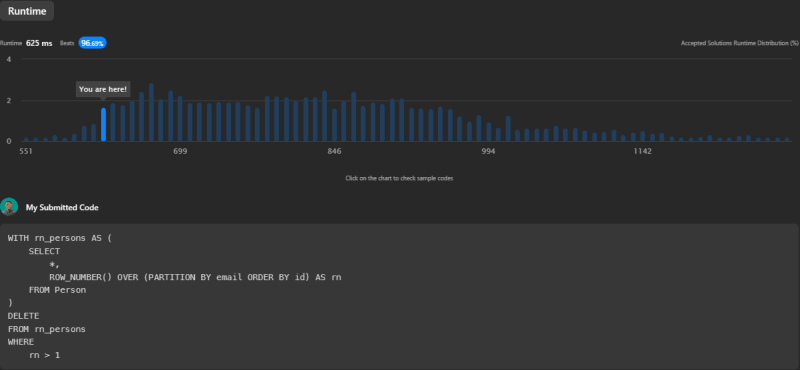Screen dimensions: 800x370
Task: Click the x-axis label 699
Action: click(x=180, y=152)
